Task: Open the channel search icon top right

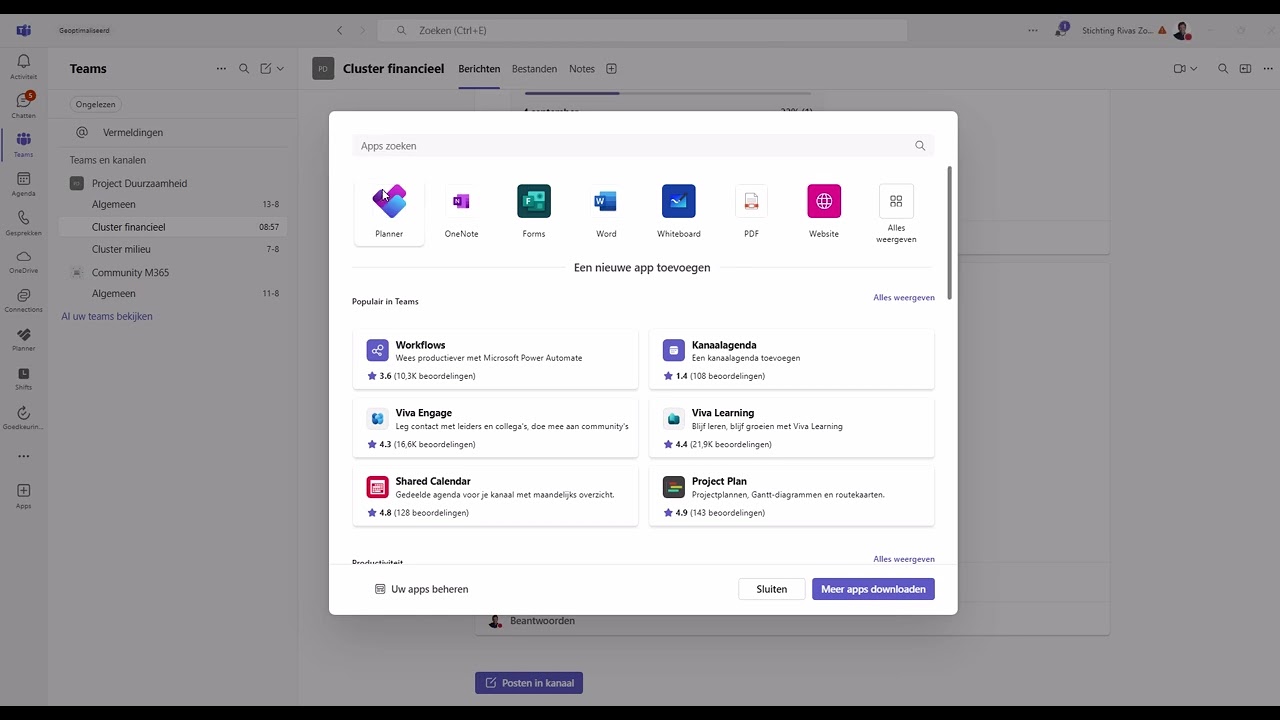Action: (1223, 69)
